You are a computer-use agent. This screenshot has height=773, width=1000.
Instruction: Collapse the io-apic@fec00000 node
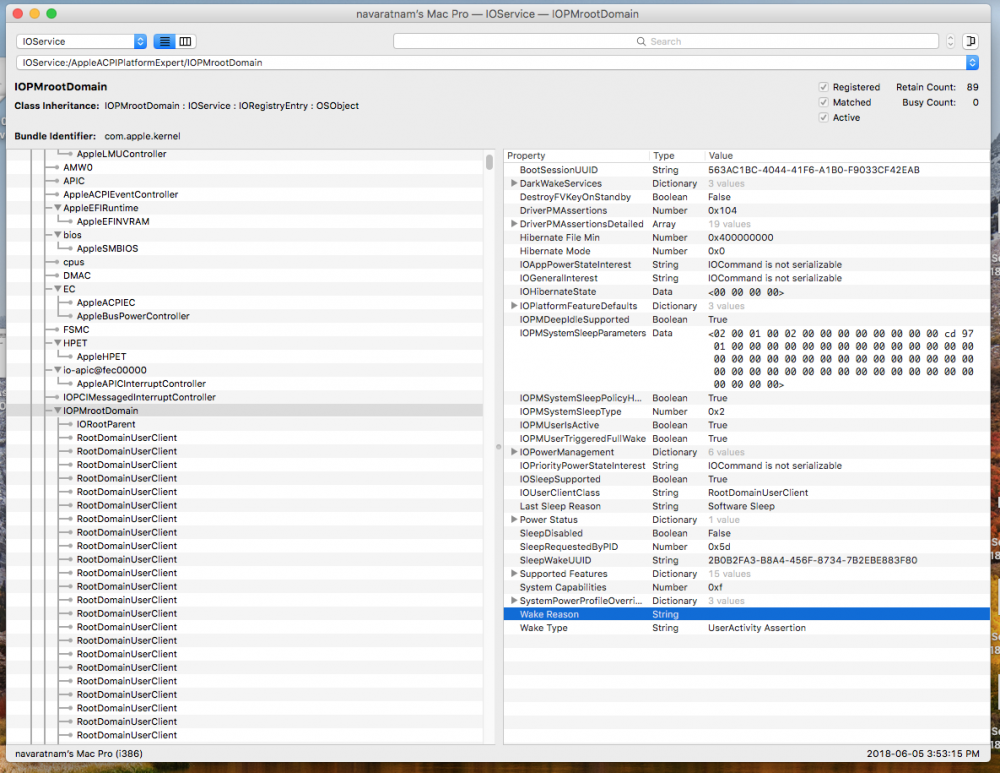pos(57,370)
